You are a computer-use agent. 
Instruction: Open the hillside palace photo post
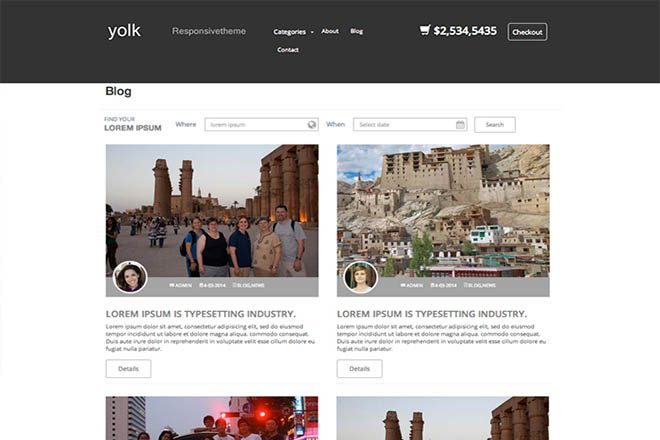pyautogui.click(x=443, y=211)
